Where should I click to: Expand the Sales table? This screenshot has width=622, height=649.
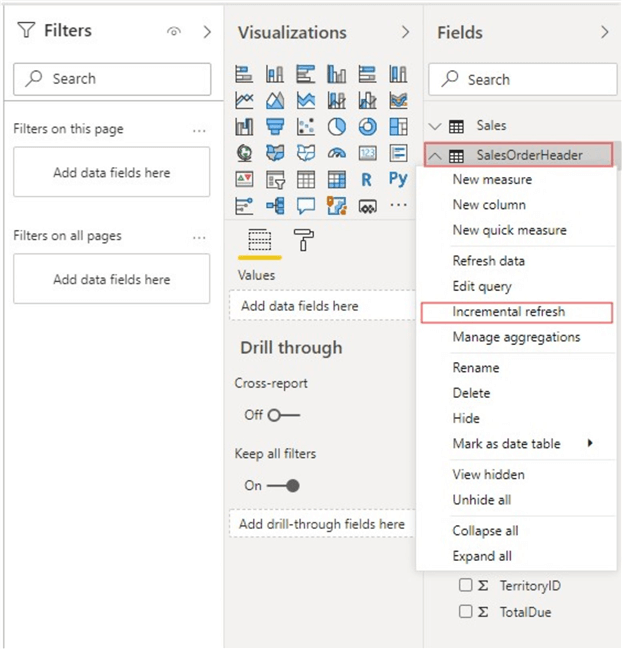tap(435, 126)
